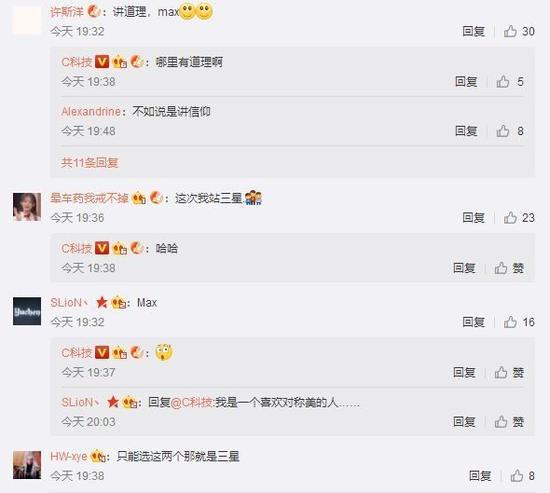Like the 这次我站三星 comment
Viewport: 550px width, 493px height.
click(519, 218)
